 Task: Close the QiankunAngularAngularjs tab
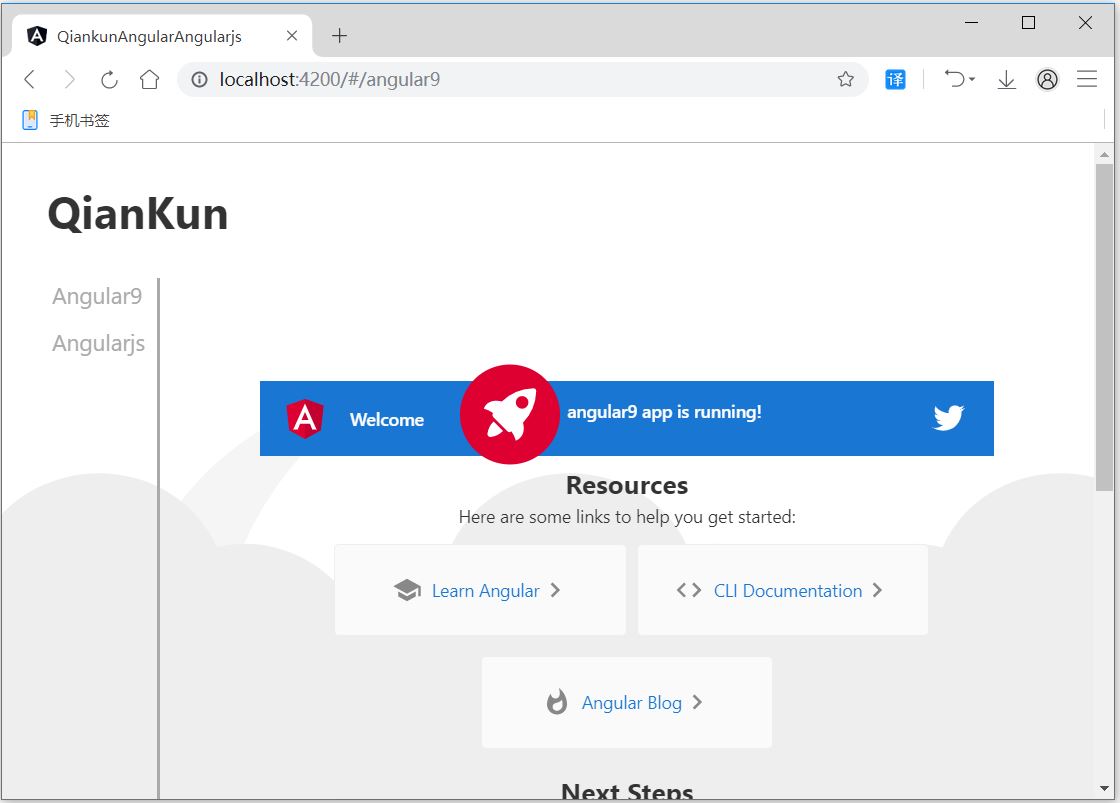tap(291, 36)
